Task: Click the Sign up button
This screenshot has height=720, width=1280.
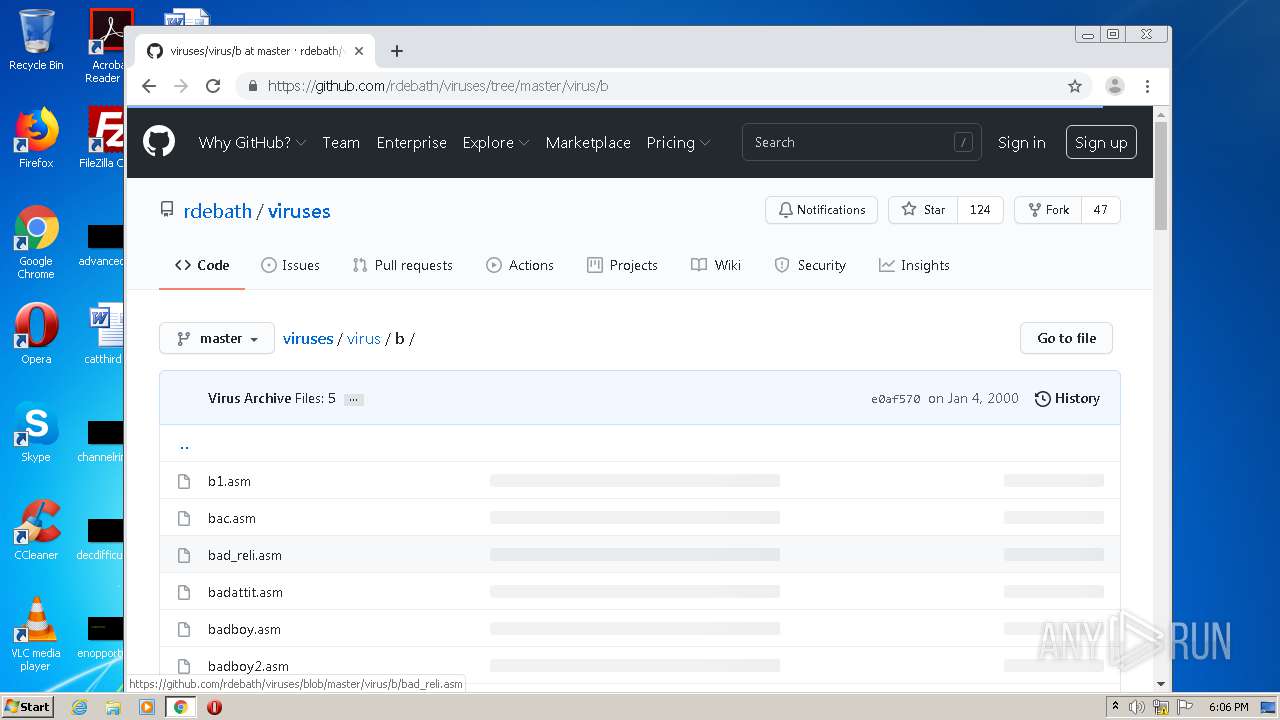Action: [x=1101, y=142]
